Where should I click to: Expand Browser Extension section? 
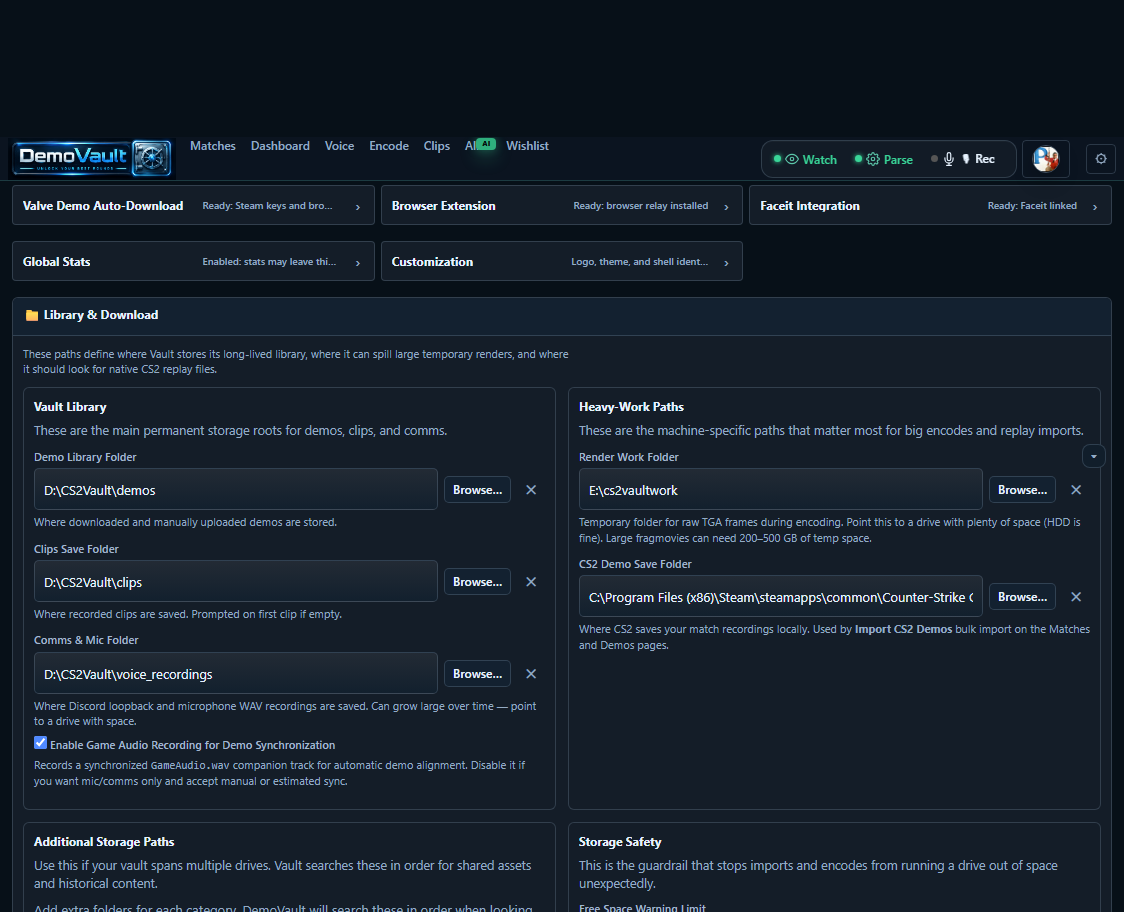[561, 205]
